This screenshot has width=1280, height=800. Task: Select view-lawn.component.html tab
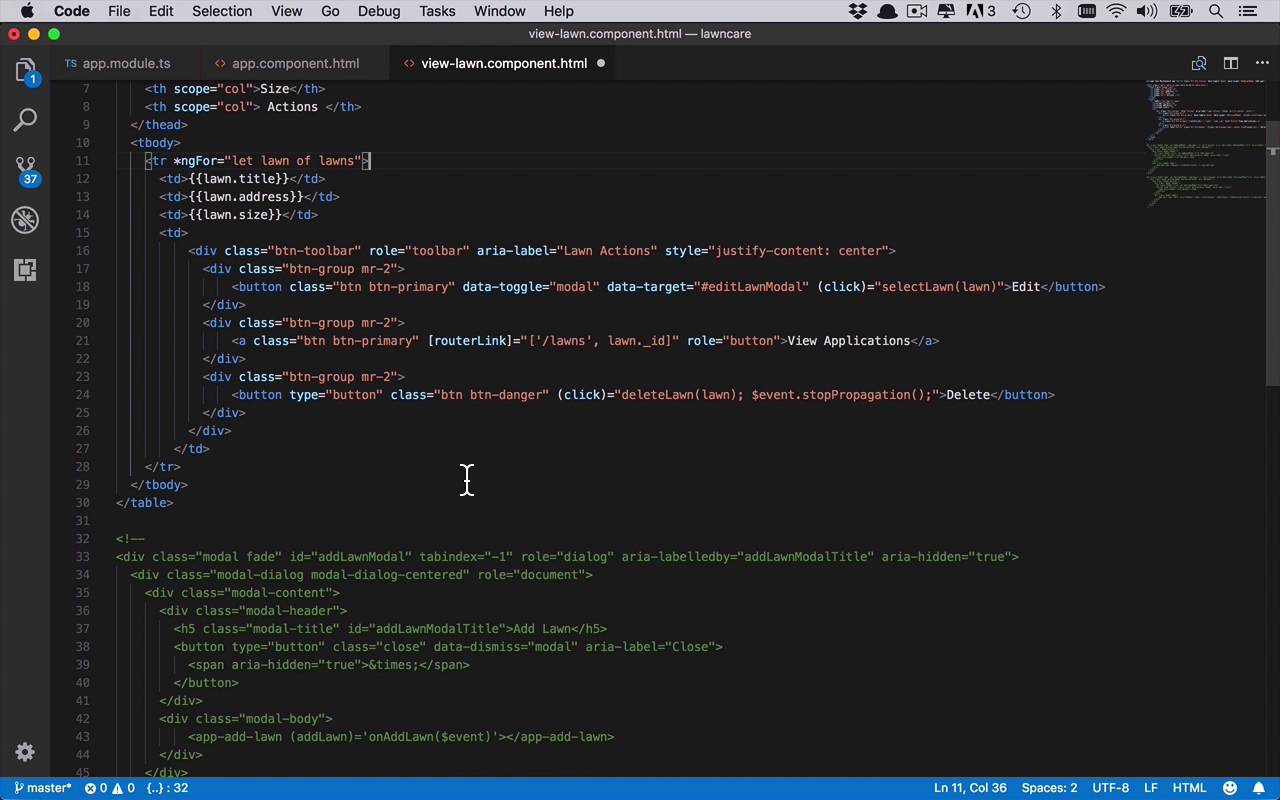(504, 63)
